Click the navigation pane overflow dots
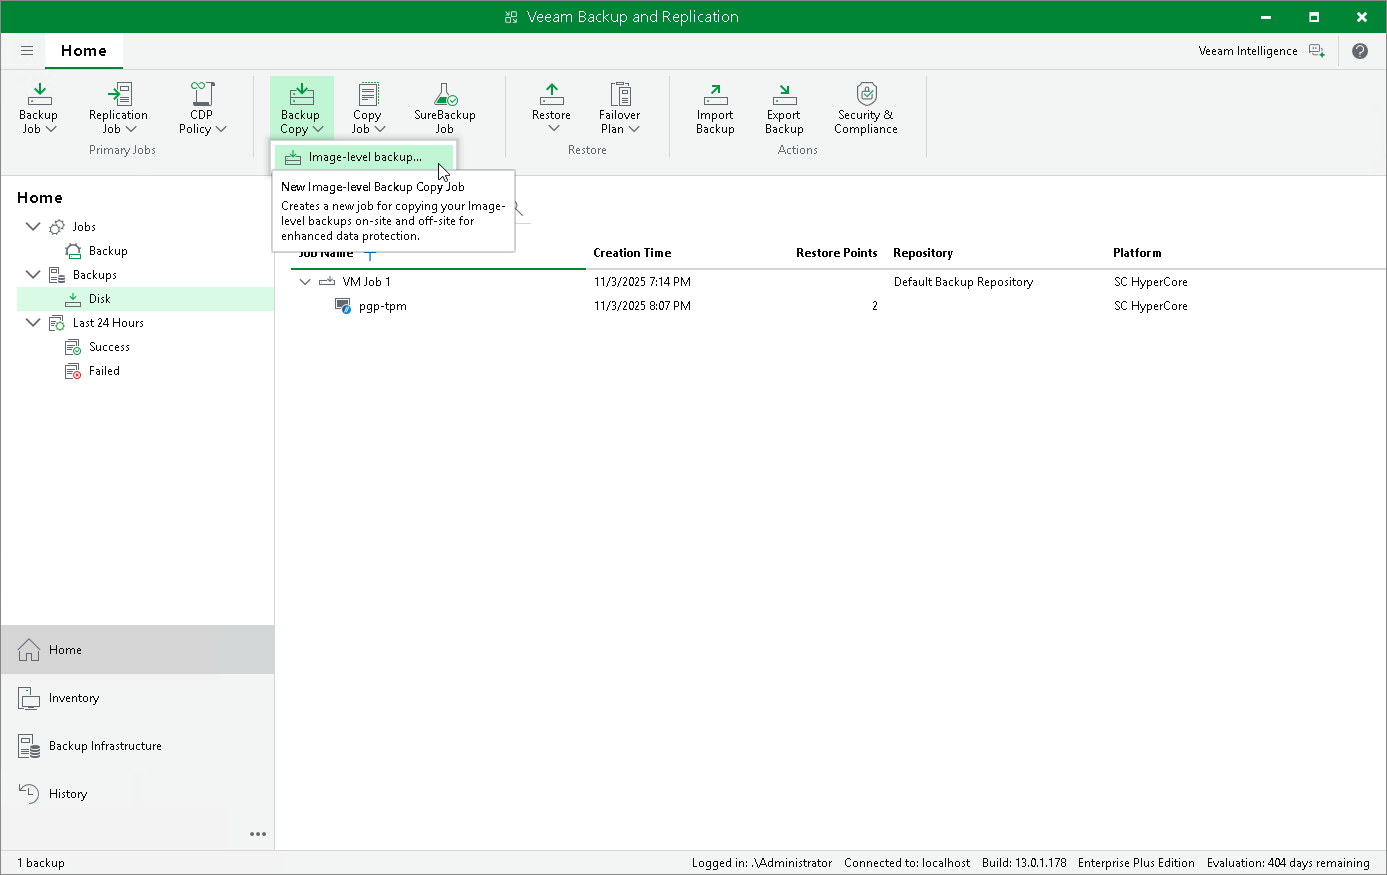 tap(258, 834)
